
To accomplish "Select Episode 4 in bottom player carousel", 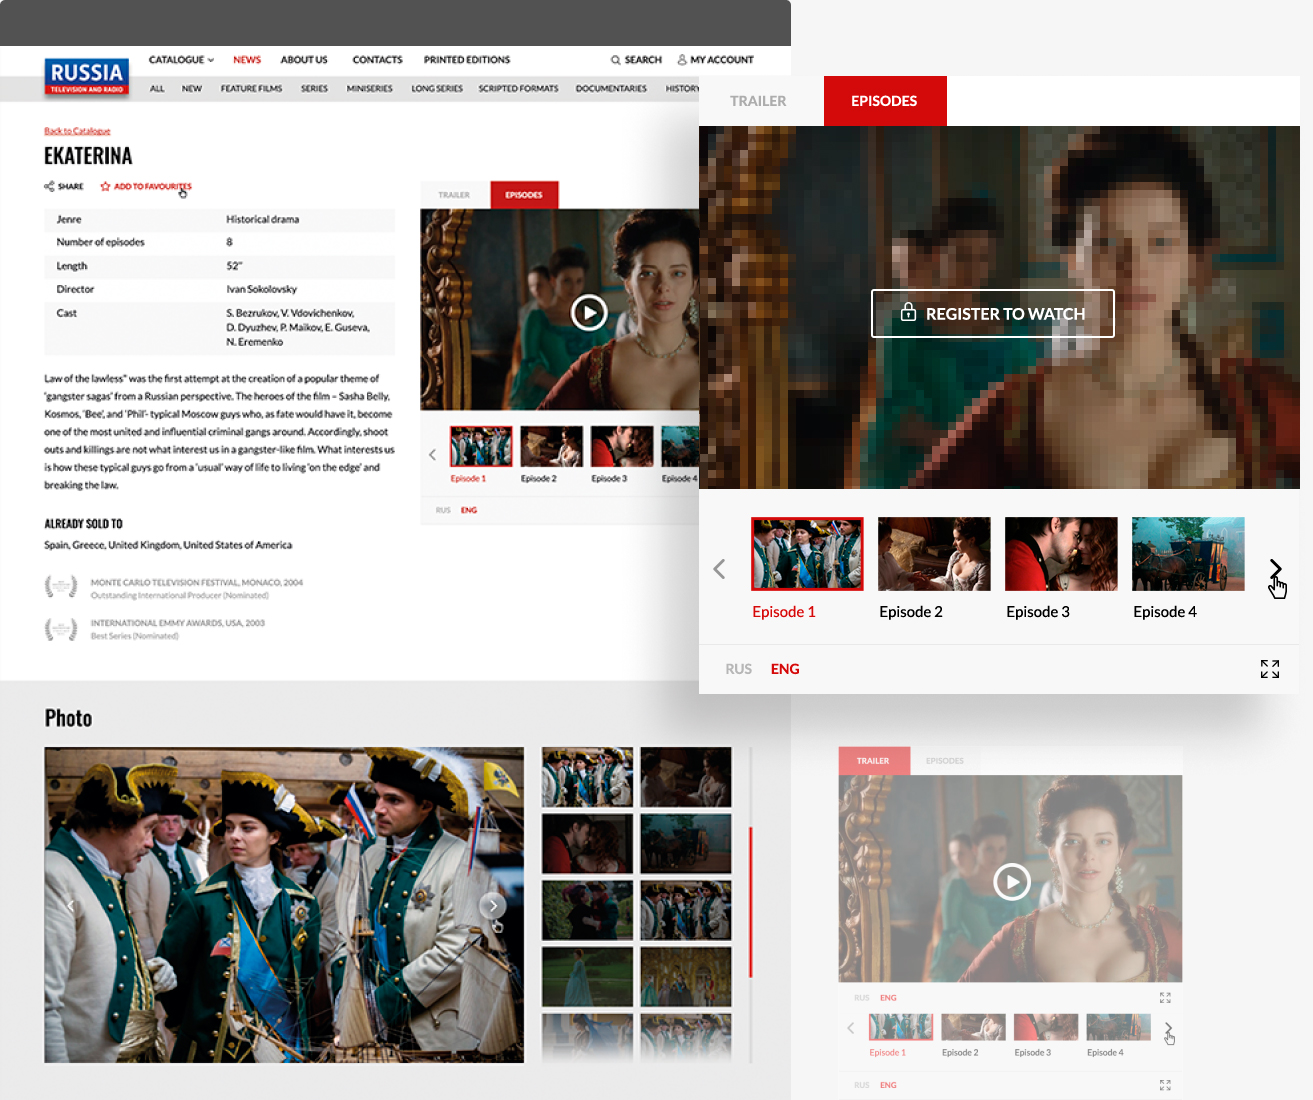I will pyautogui.click(x=1118, y=1027).
